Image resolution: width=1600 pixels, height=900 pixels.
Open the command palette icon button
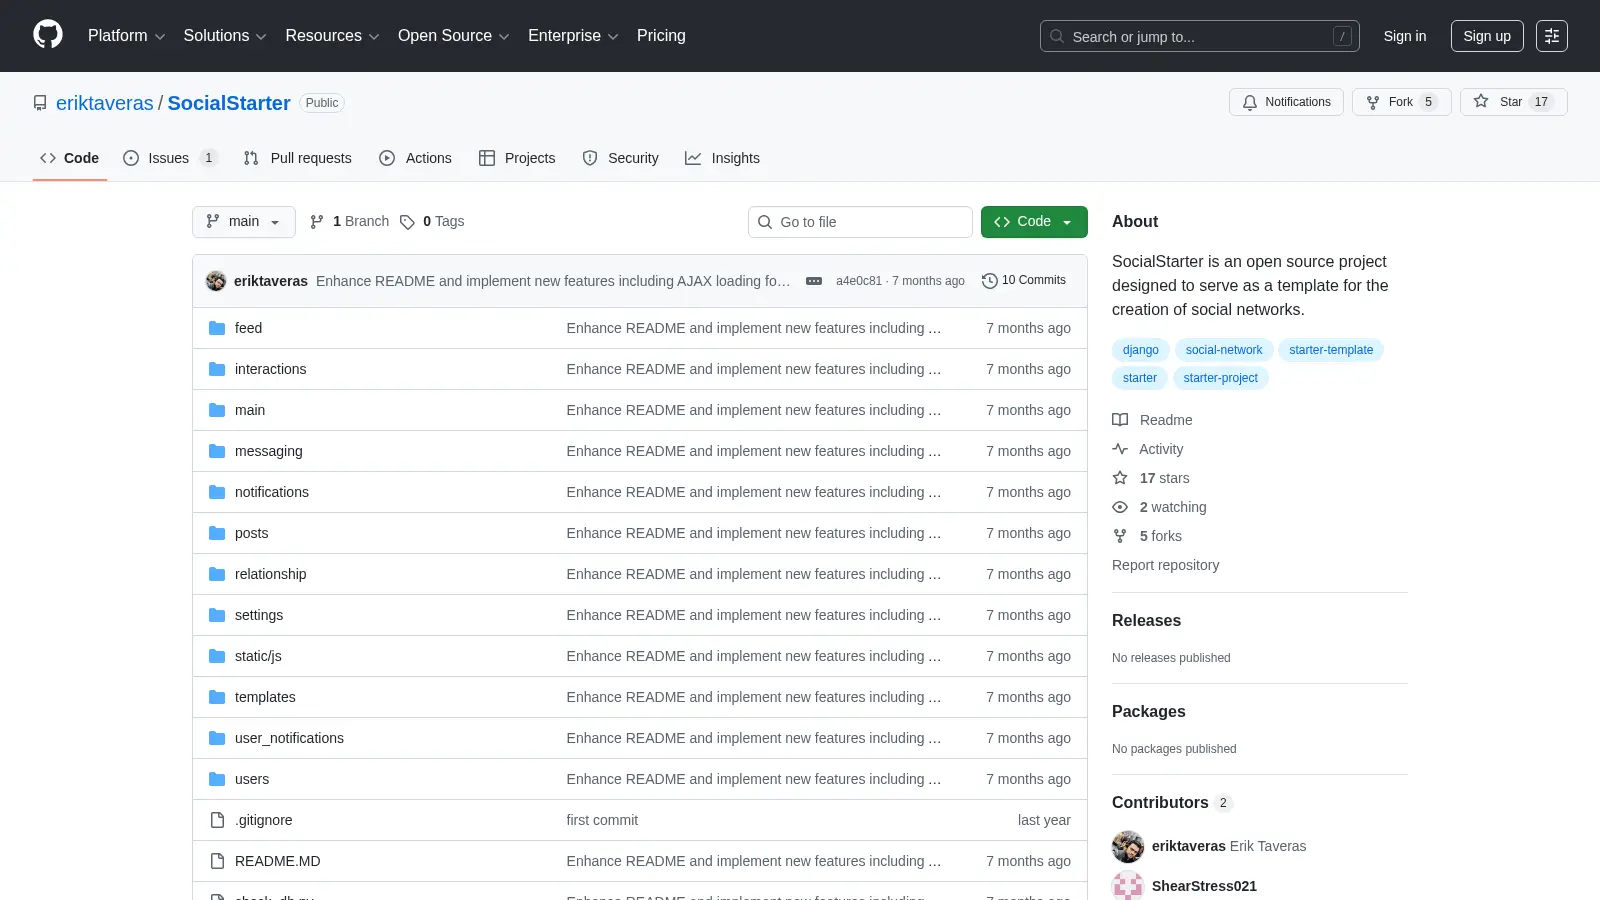click(x=1552, y=36)
